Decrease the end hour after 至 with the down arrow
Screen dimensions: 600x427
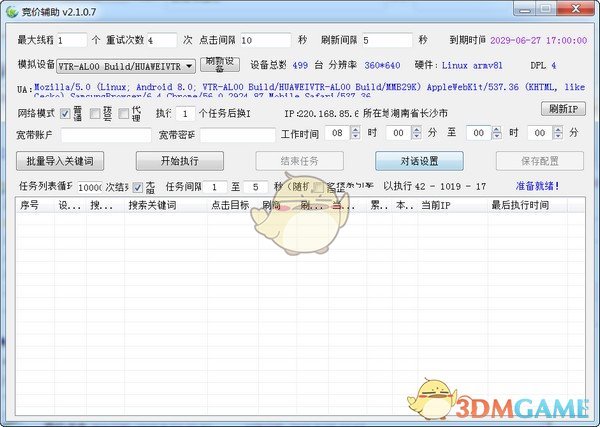497,136
